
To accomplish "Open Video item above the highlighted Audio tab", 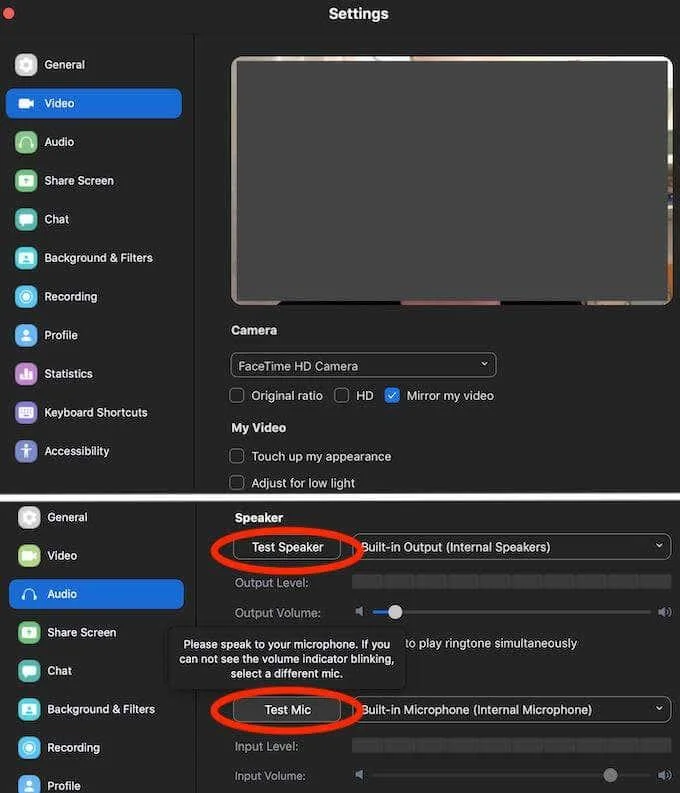I will (x=48, y=556).
